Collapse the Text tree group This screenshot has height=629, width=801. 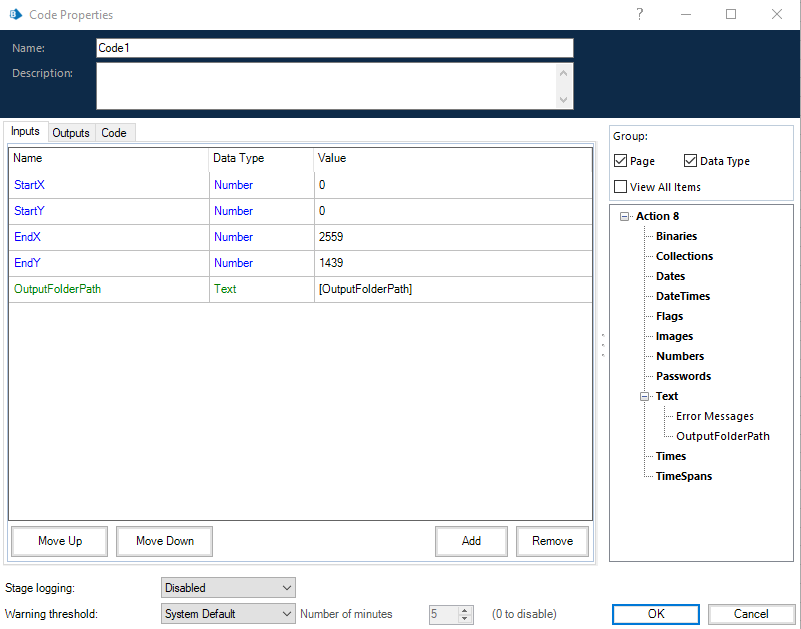coord(645,396)
